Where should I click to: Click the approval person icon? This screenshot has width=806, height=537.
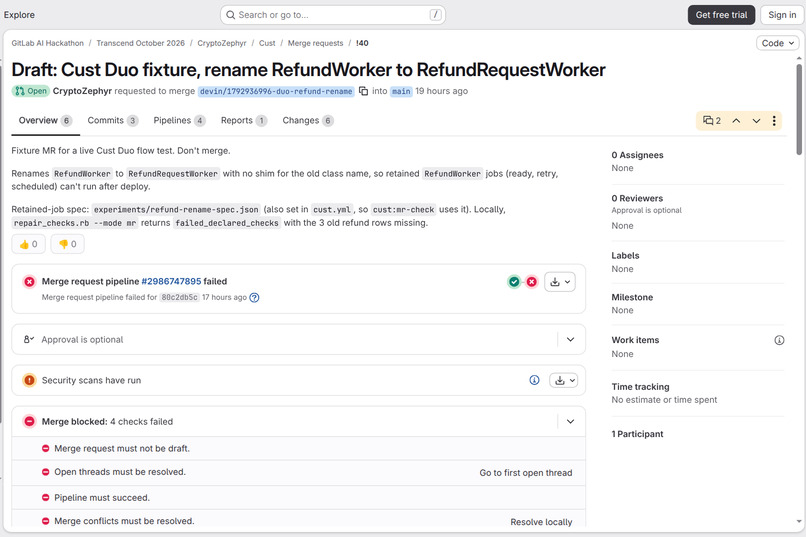click(28, 339)
